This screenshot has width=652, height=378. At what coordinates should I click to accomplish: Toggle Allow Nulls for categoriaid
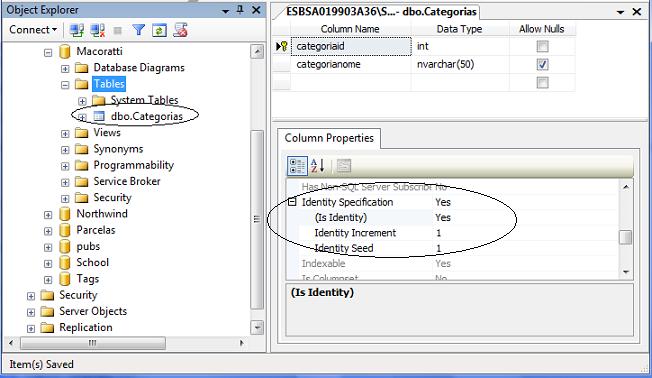(542, 46)
